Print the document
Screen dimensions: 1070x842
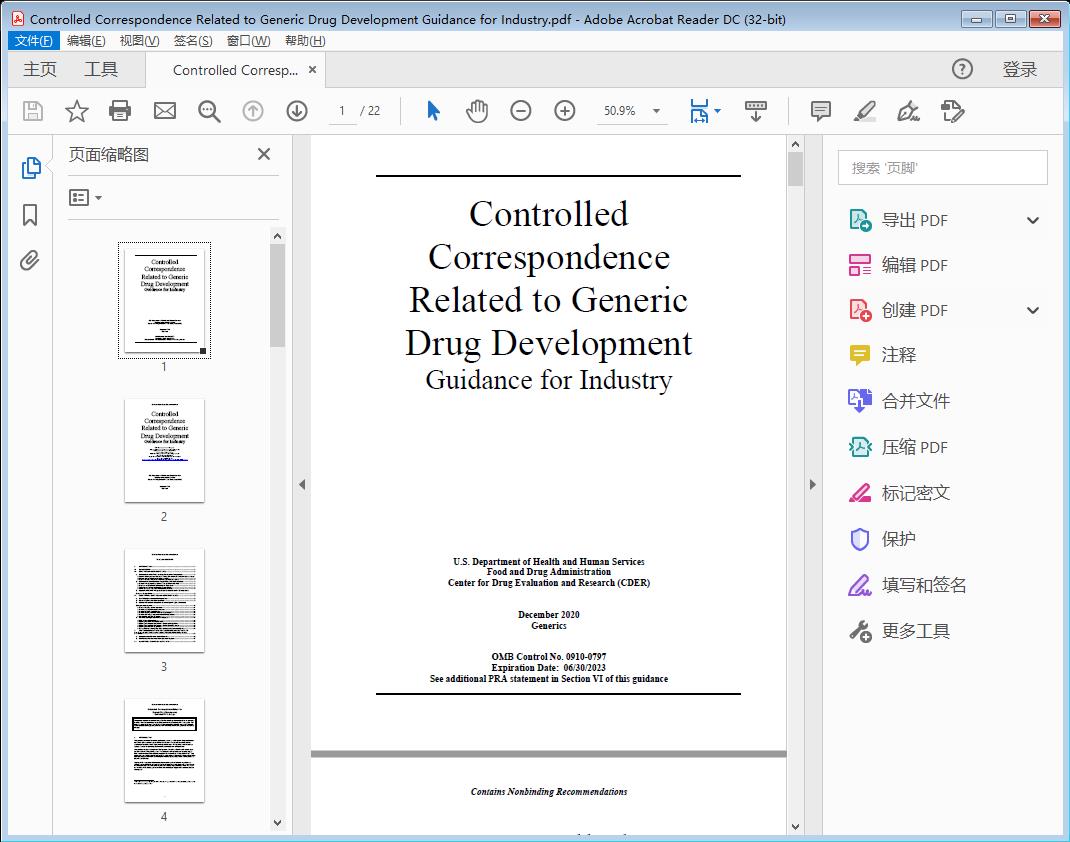(x=120, y=111)
